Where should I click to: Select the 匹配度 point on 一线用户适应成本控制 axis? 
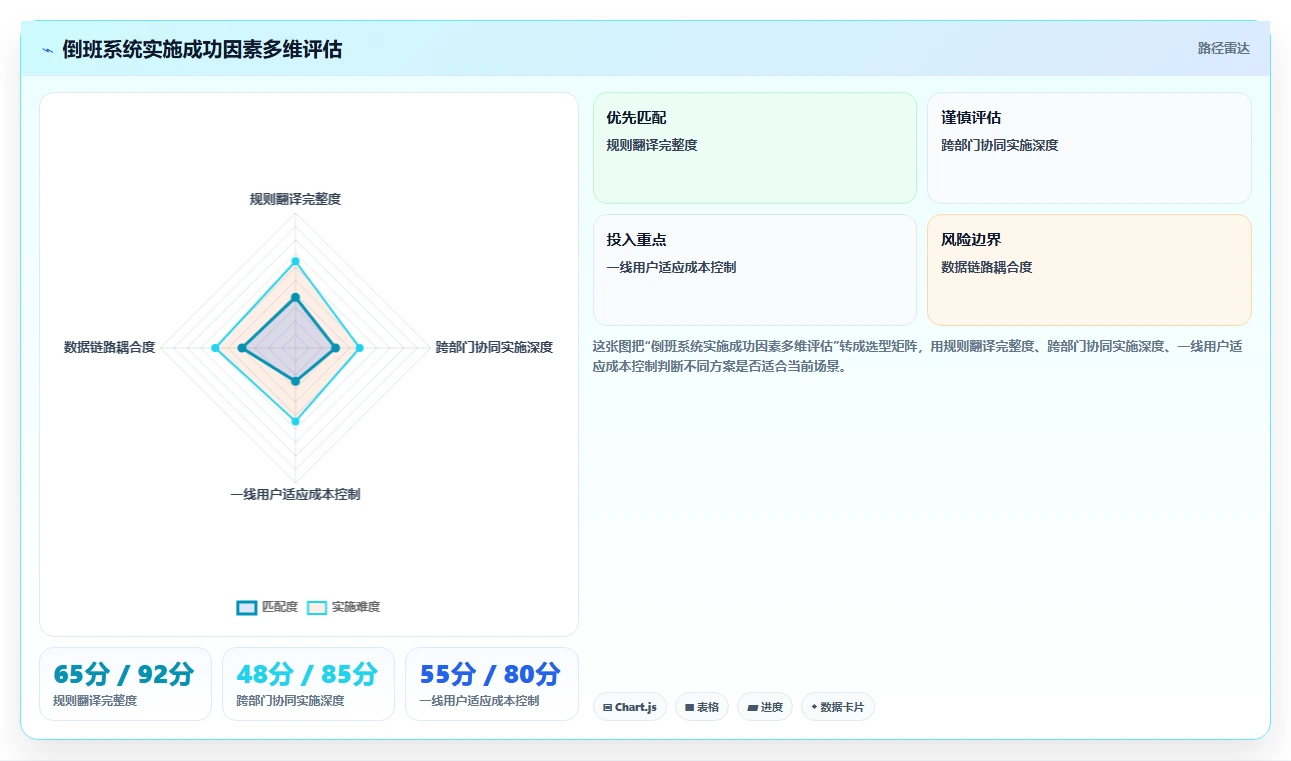295,381
